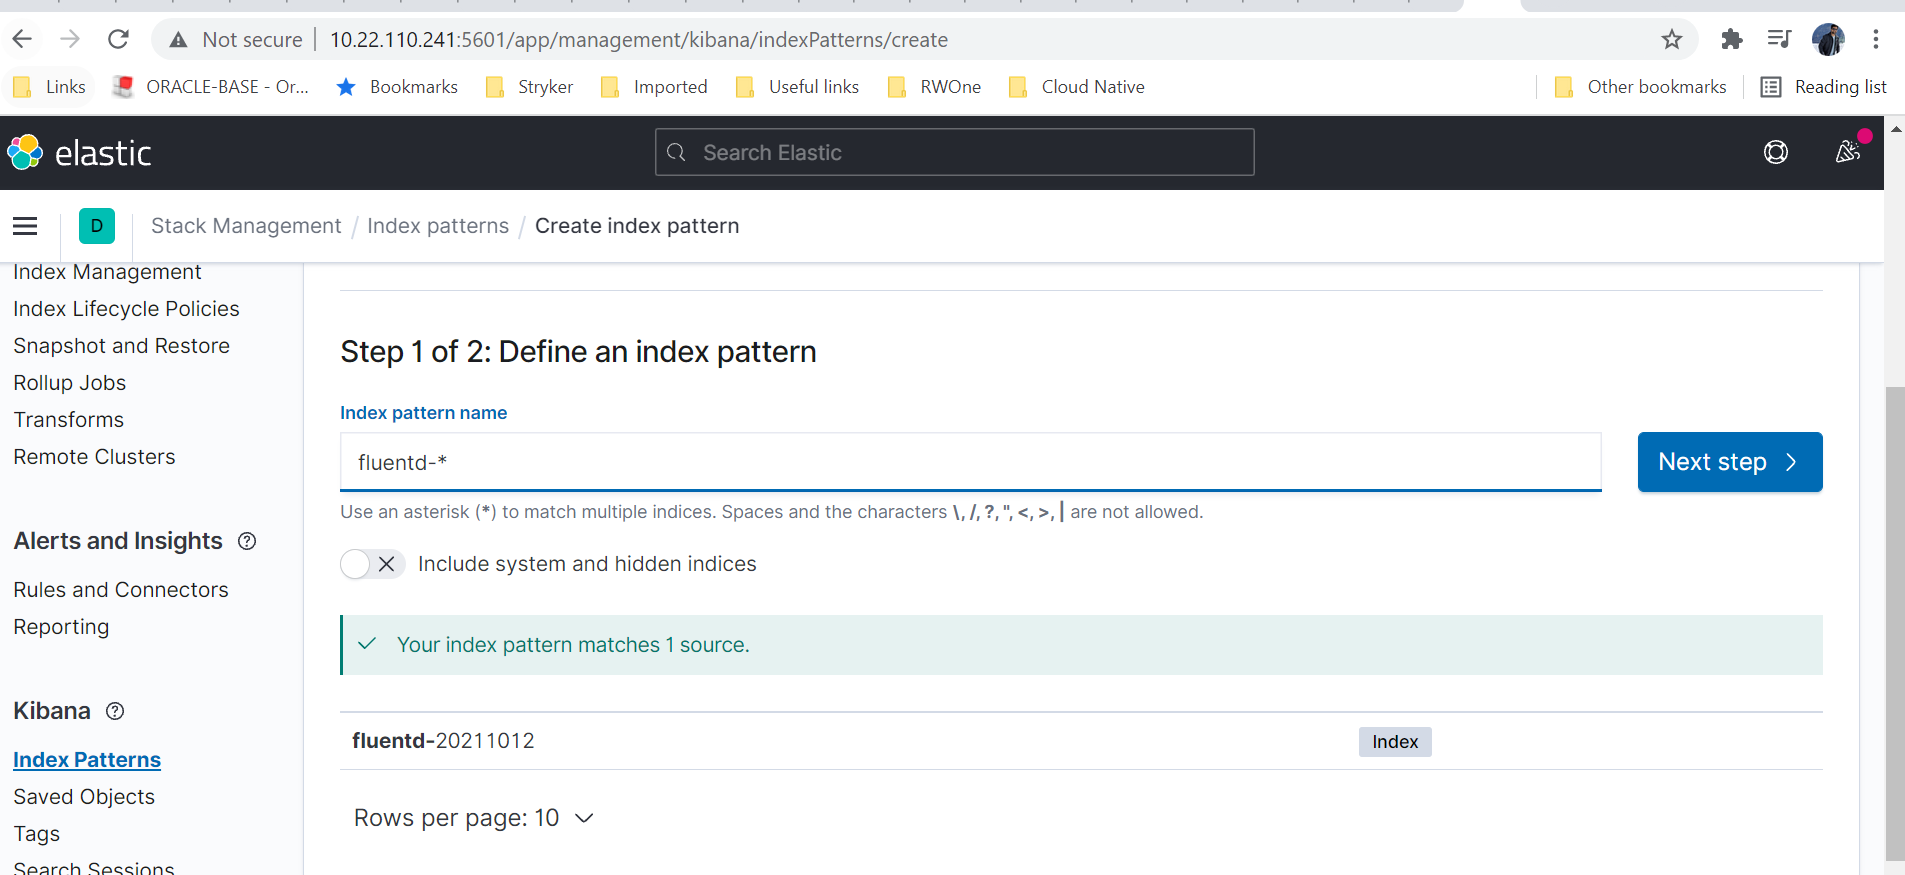The image size is (1905, 875).
Task: Go back with the browser back arrow
Action: (x=22, y=39)
